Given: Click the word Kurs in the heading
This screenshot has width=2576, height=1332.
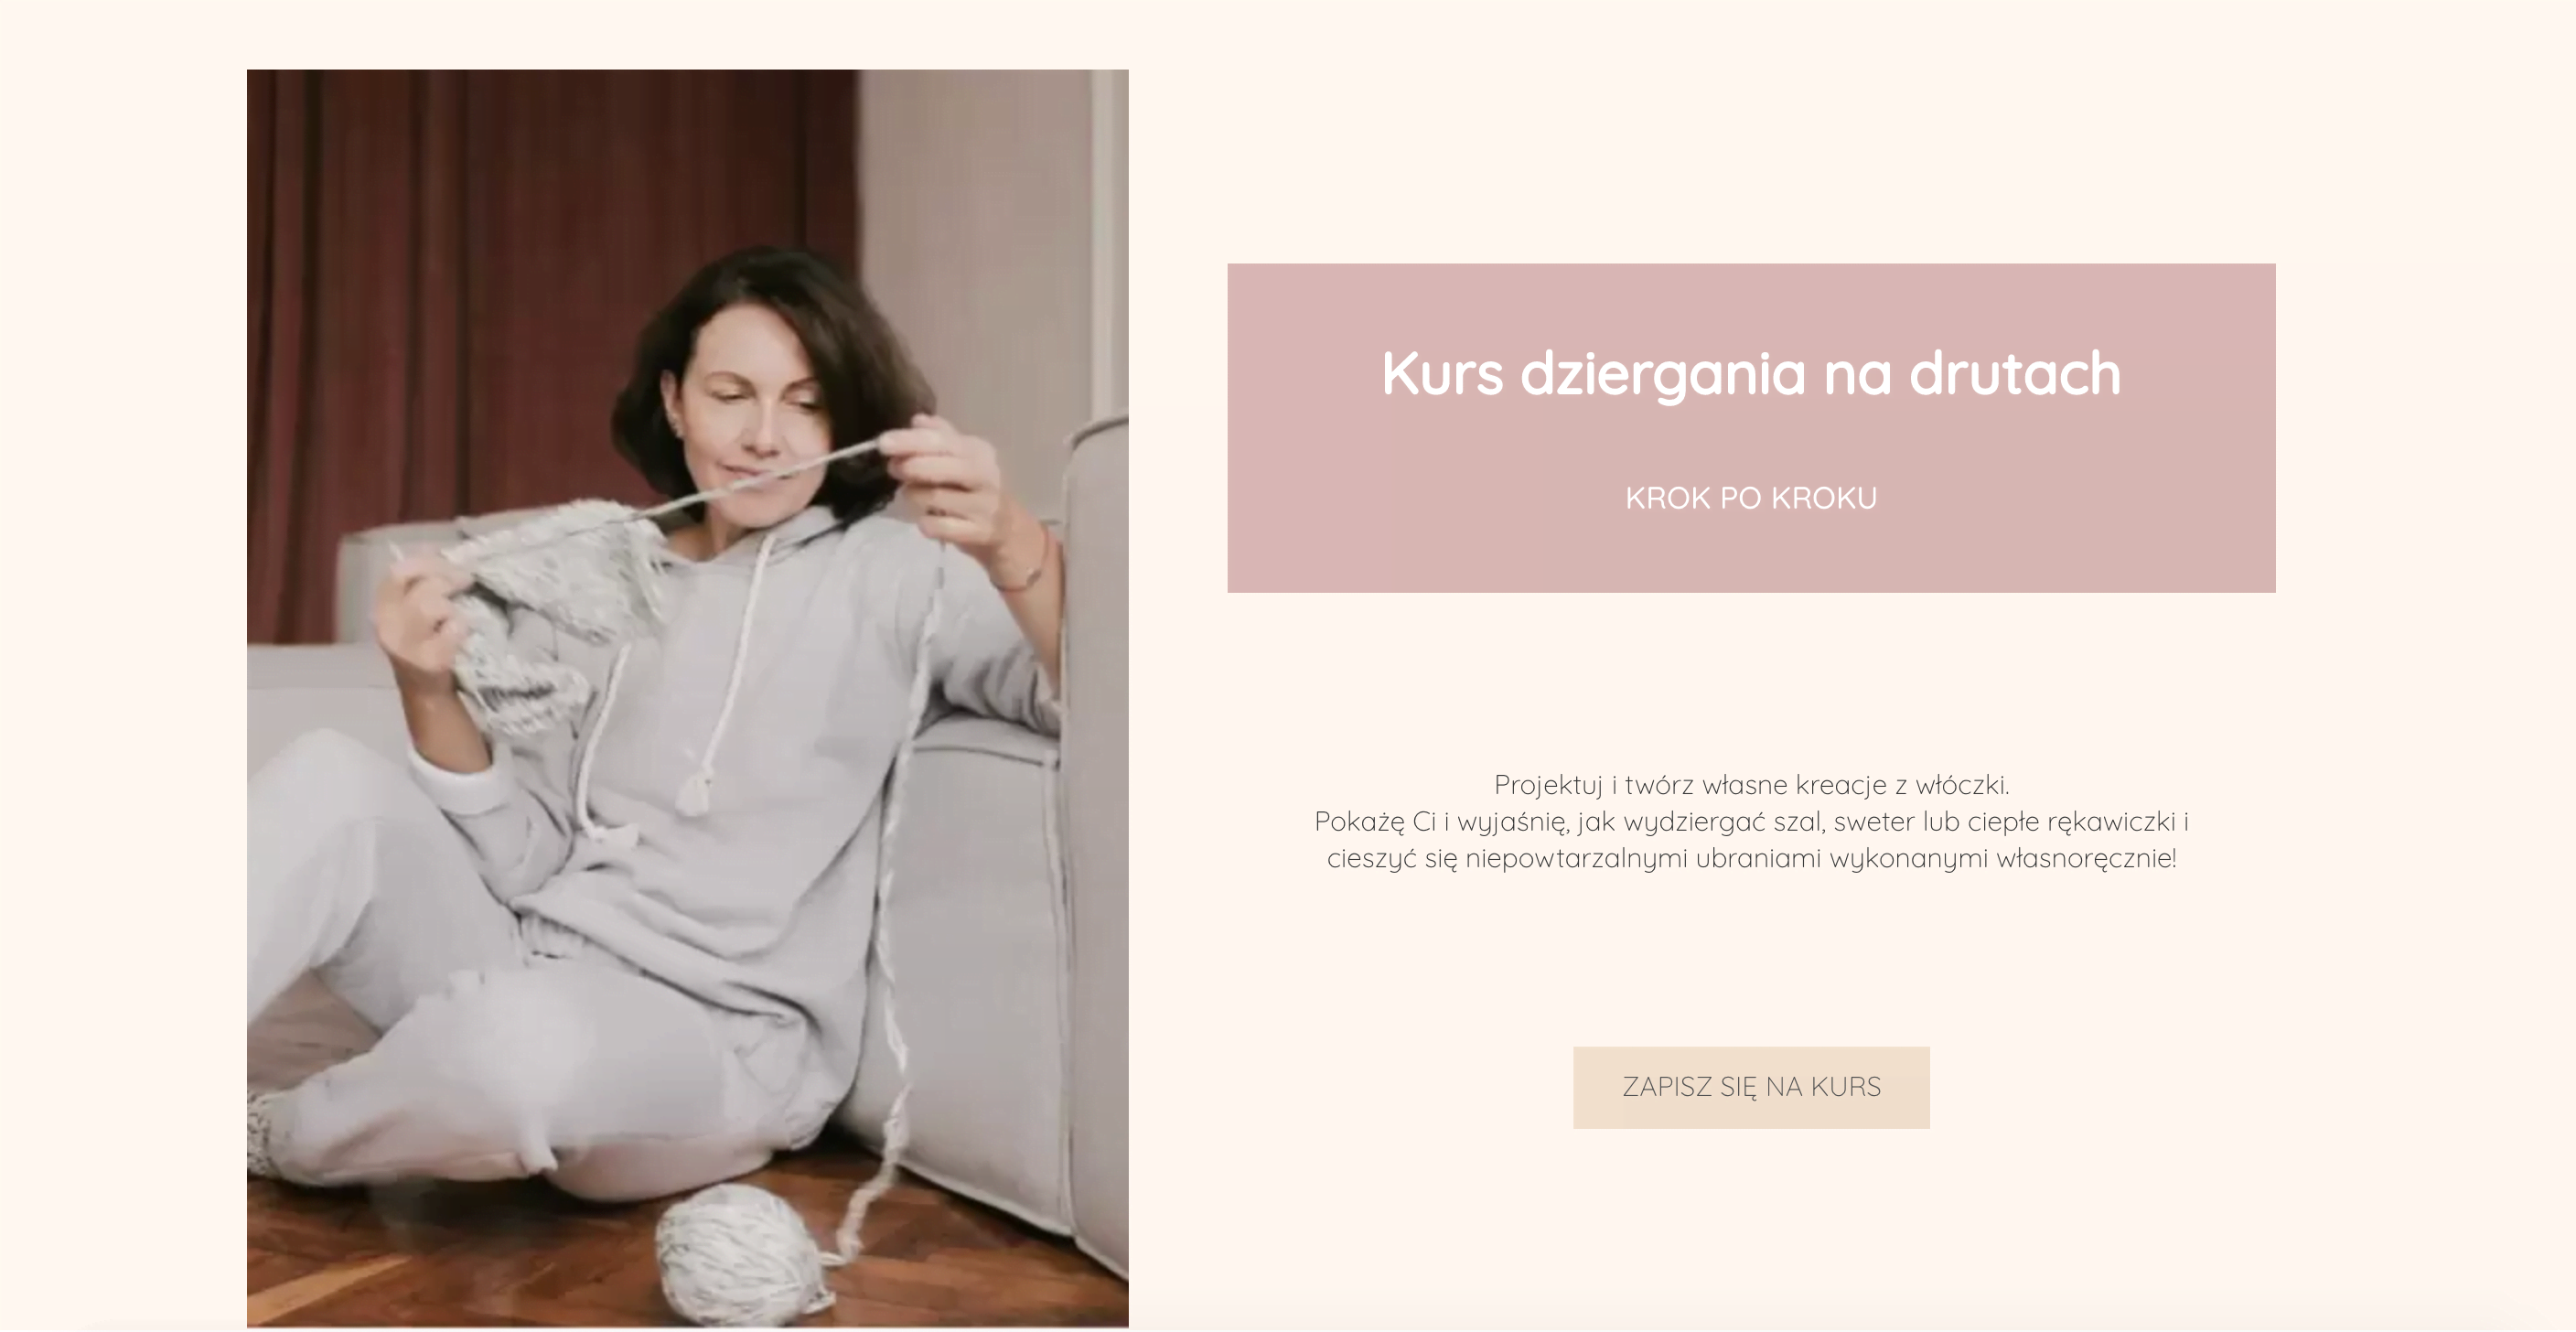Looking at the screenshot, I should tap(1442, 374).
